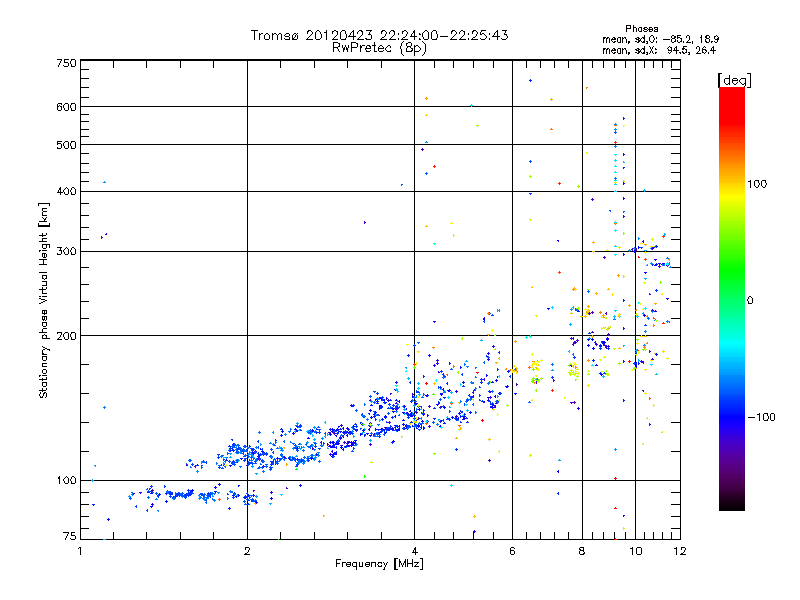Click the x-axis tick label '6'
The height and width of the screenshot is (600, 800).
tap(512, 551)
